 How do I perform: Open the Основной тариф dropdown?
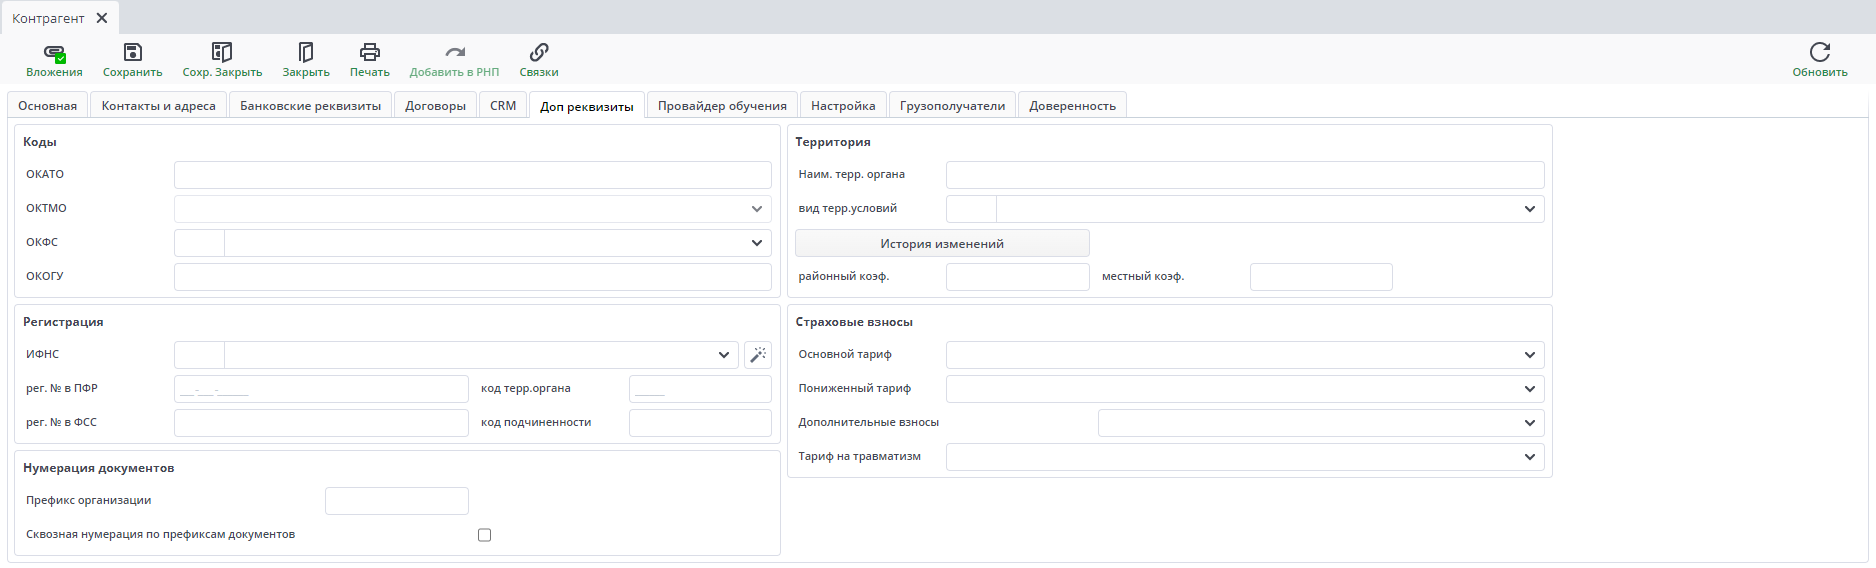point(1530,355)
